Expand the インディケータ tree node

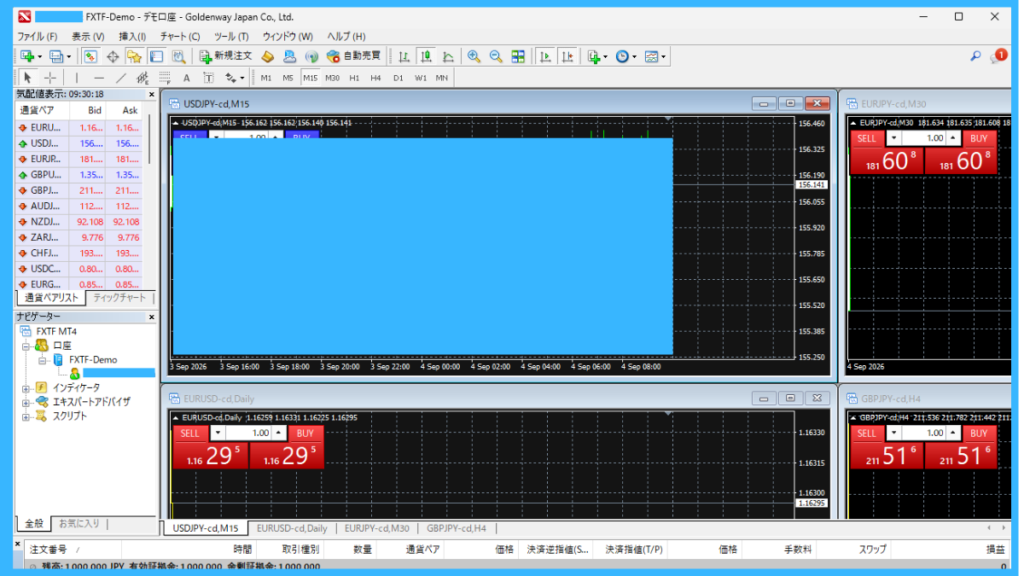[x=25, y=388]
